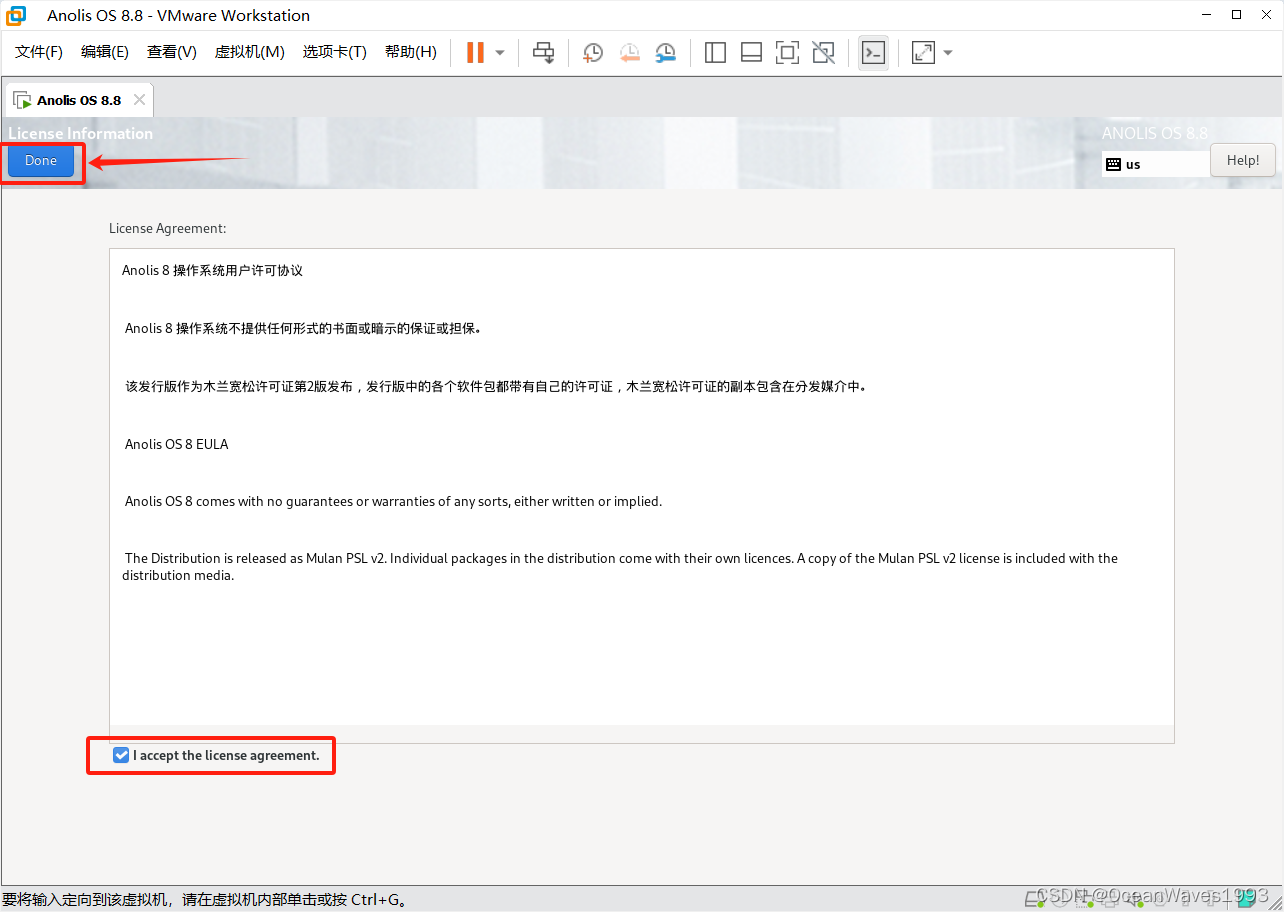Open the 选项卡(T) menu

point(335,52)
